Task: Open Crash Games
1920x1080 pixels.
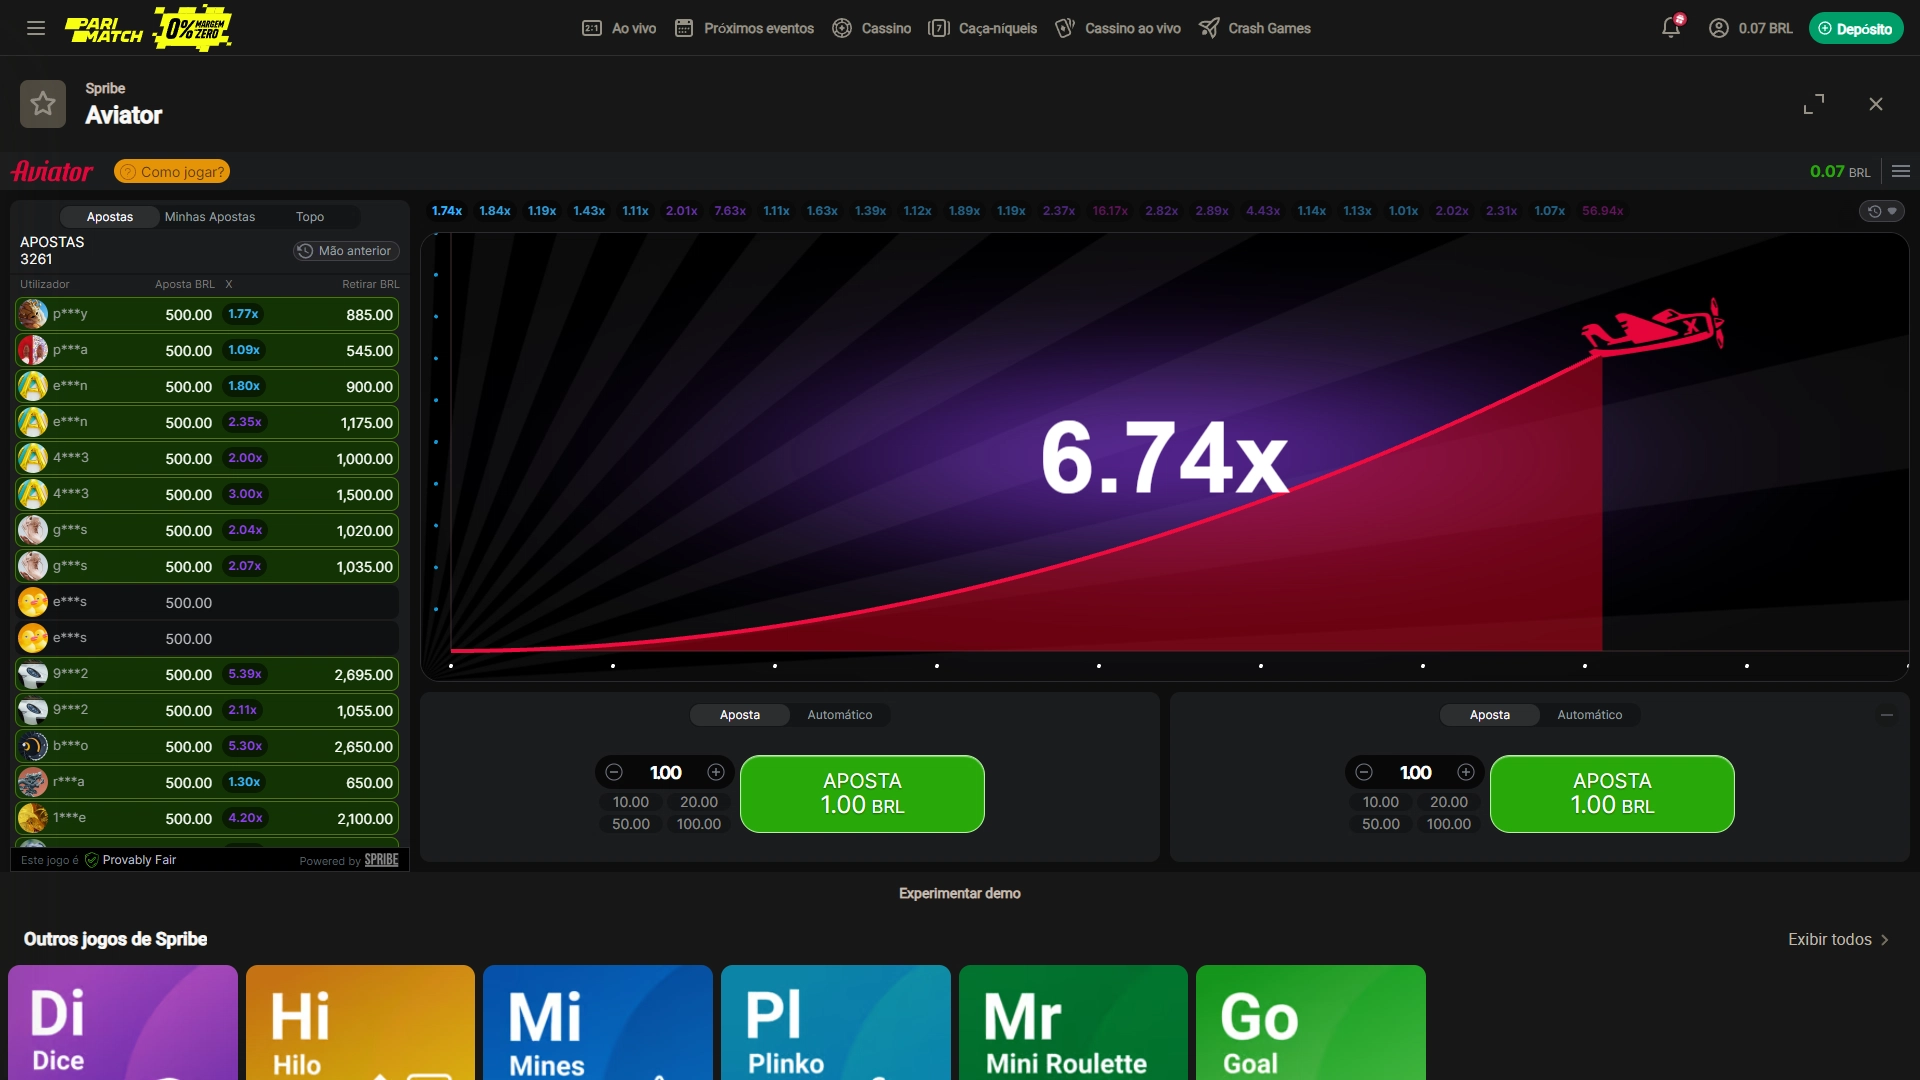Action: tap(1255, 28)
